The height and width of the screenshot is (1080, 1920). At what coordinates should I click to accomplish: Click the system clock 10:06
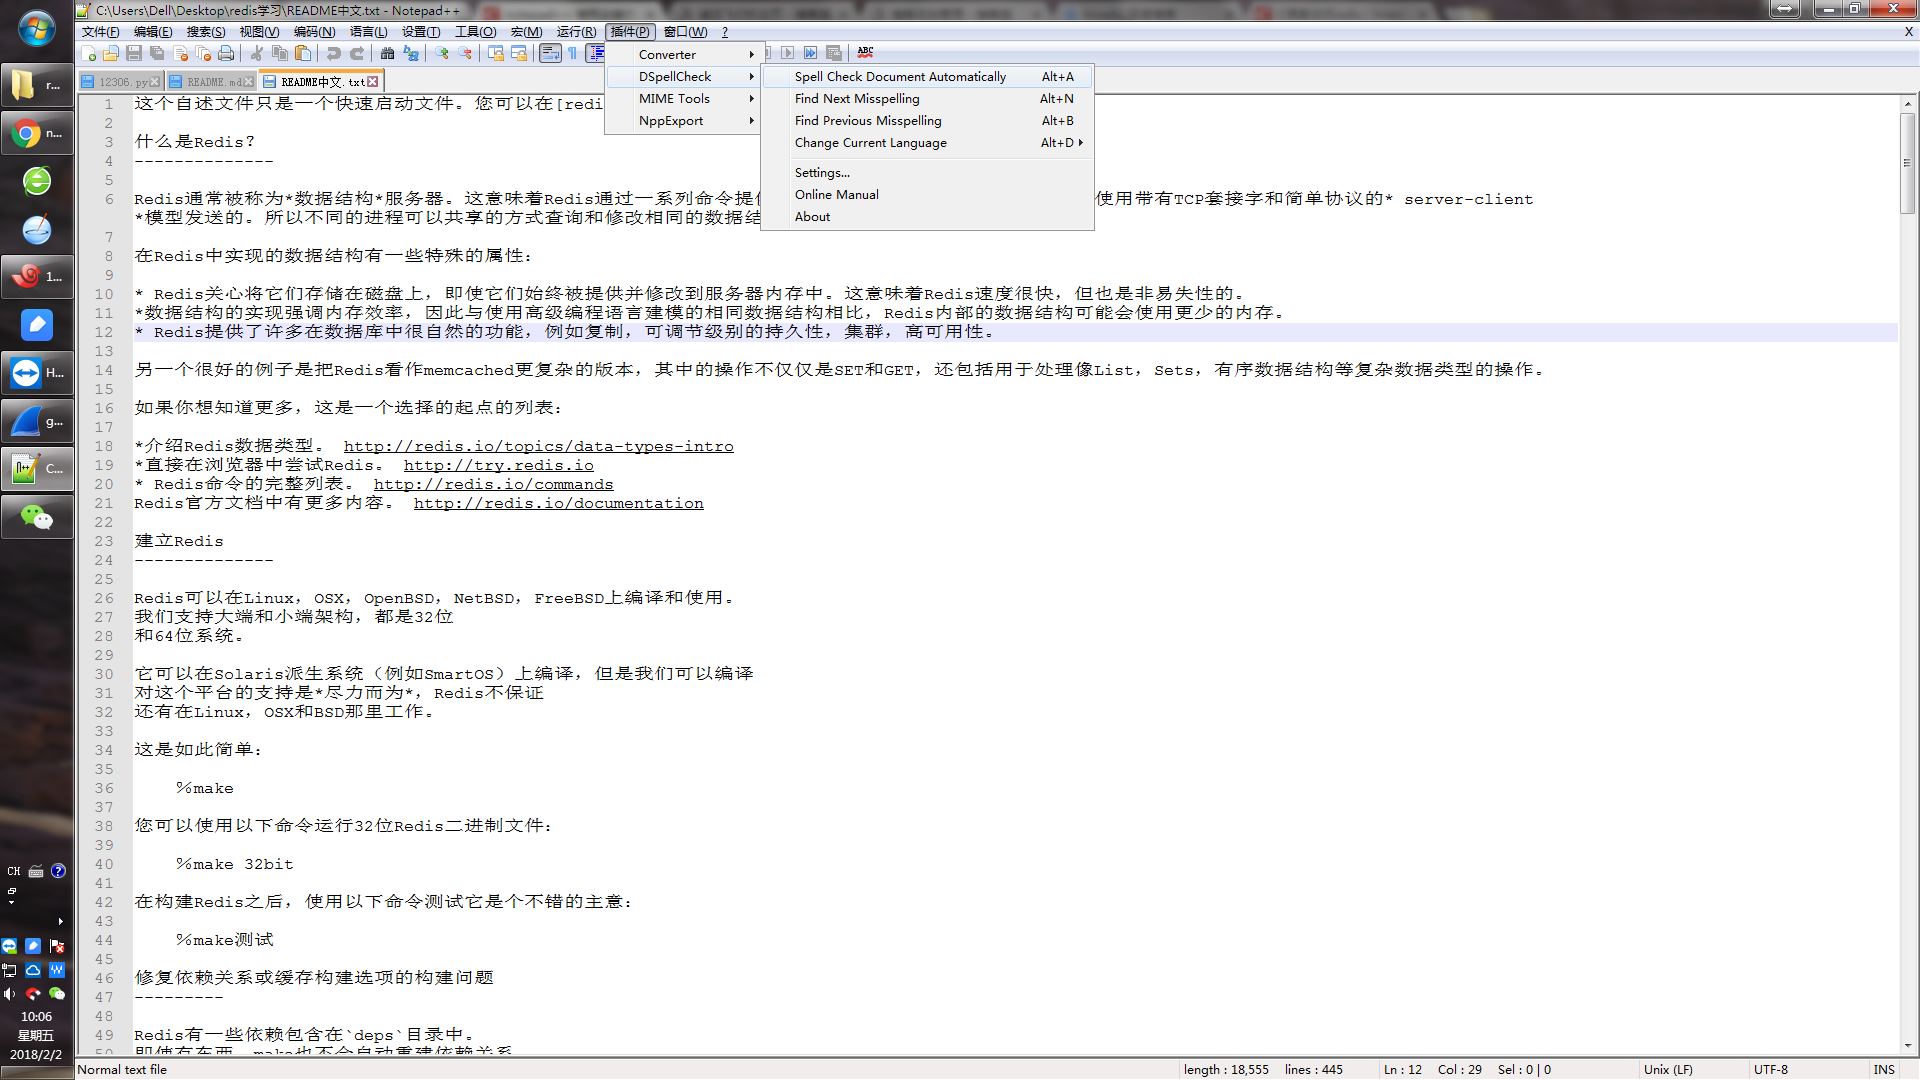point(36,1016)
